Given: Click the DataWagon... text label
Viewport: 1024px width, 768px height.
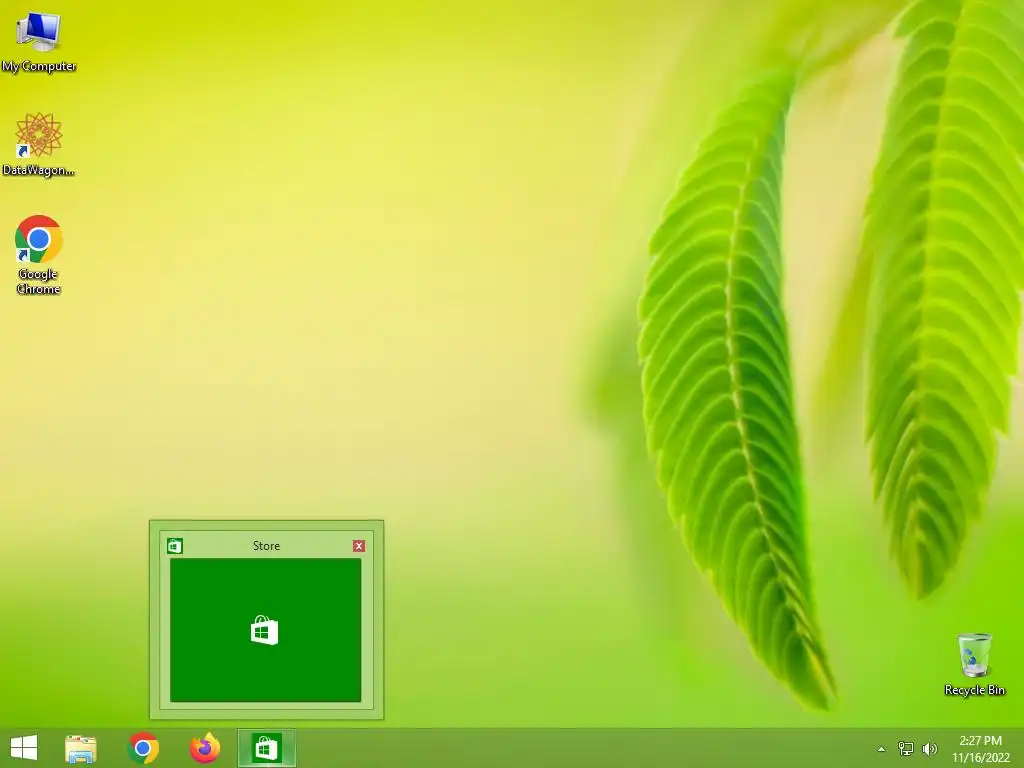Looking at the screenshot, I should (39, 170).
